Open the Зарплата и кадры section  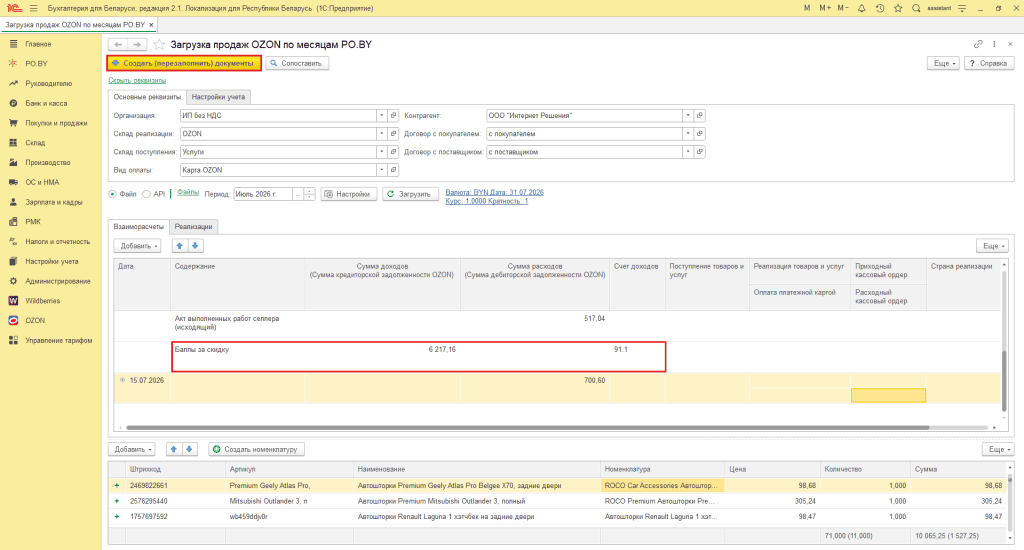point(54,202)
